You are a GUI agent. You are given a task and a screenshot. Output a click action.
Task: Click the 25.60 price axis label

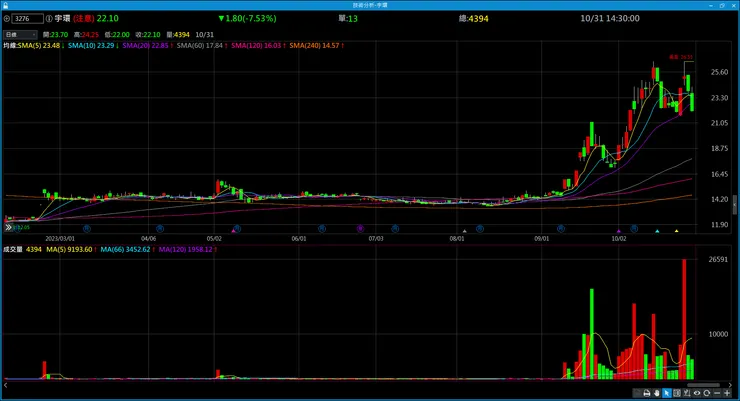point(719,72)
